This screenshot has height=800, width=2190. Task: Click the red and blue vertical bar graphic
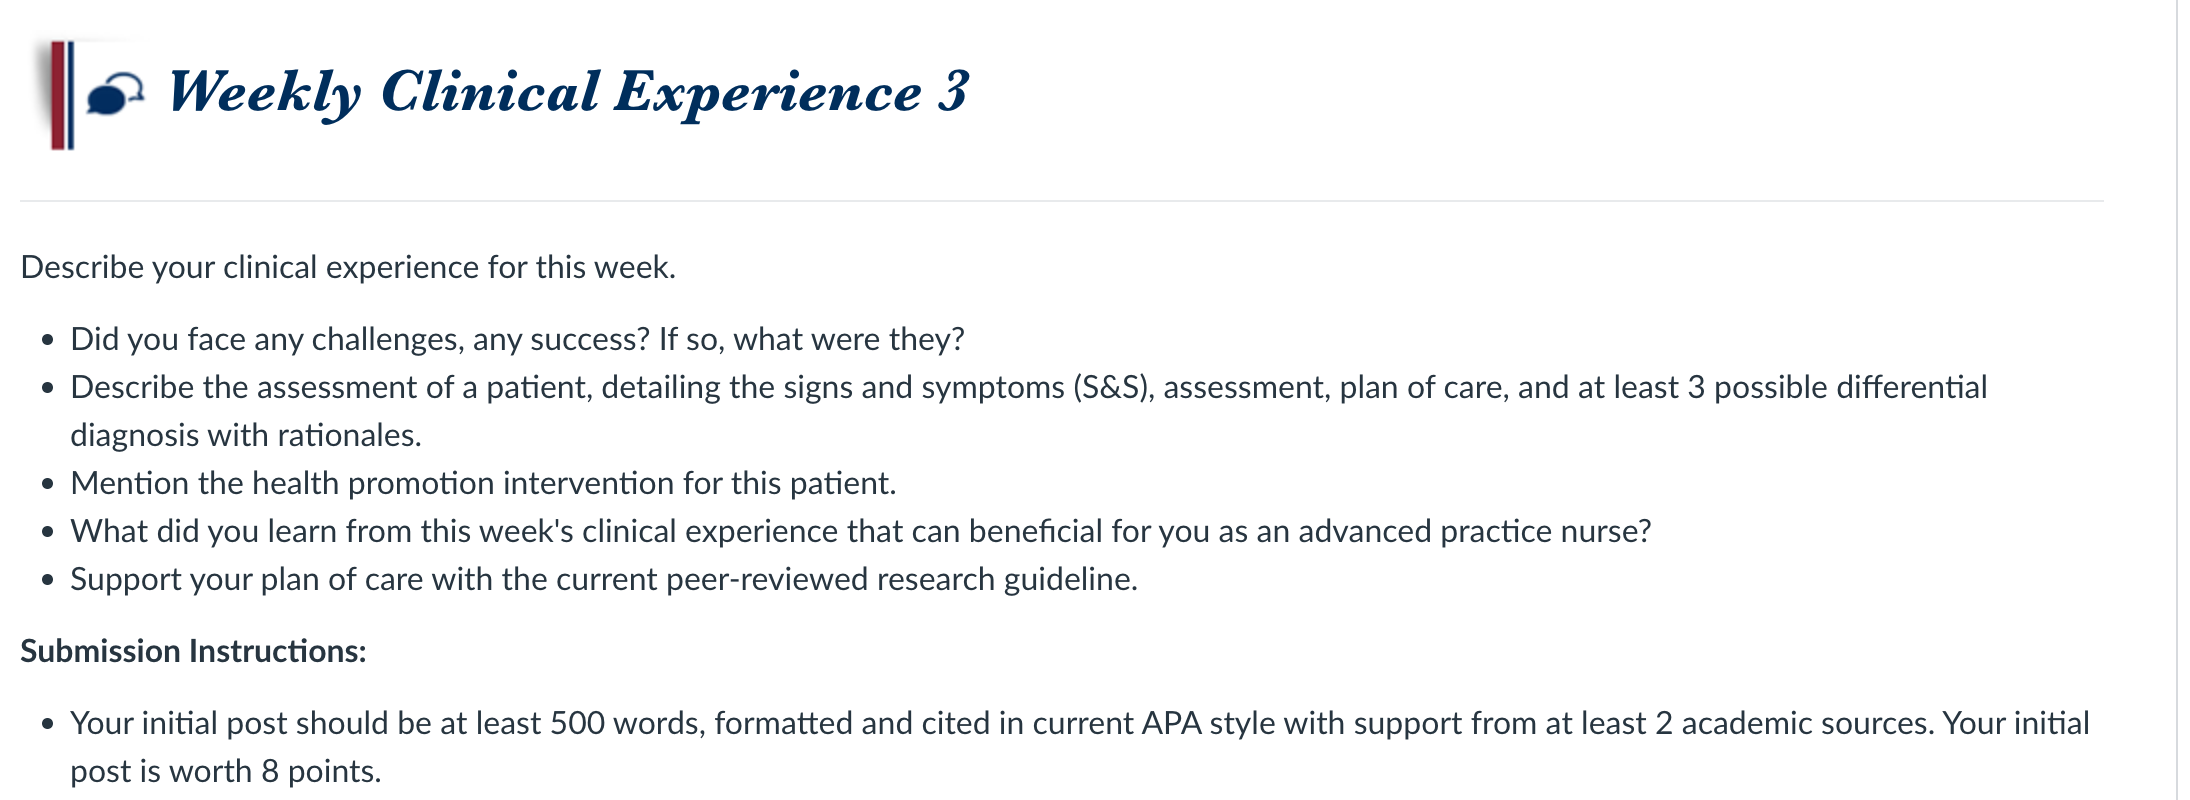coord(62,95)
